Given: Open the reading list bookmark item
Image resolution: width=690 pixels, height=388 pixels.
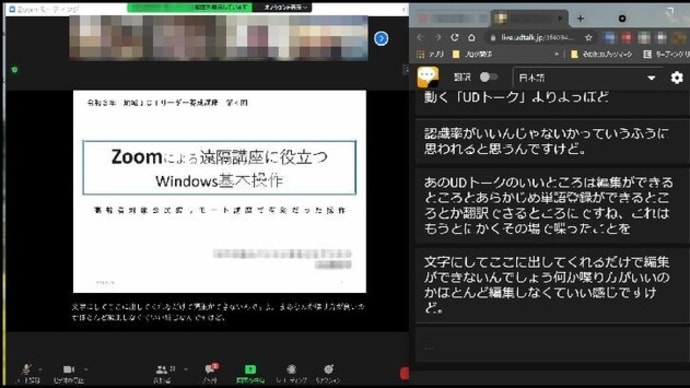Looking at the screenshot, I should pos(666,54).
